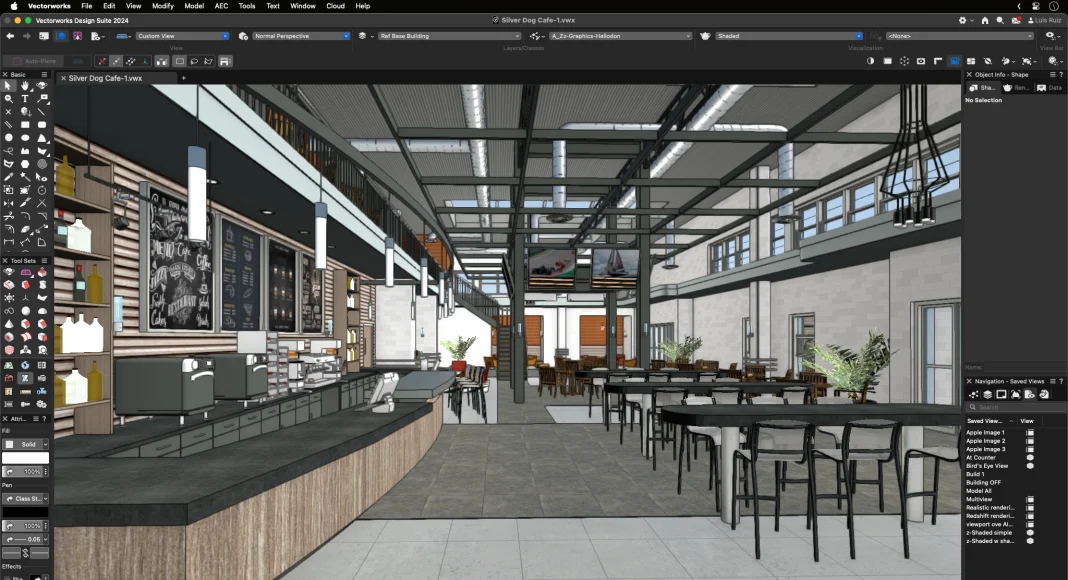1068x580 pixels.
Task: Click the rectangle selection mode icon
Action: coord(180,61)
